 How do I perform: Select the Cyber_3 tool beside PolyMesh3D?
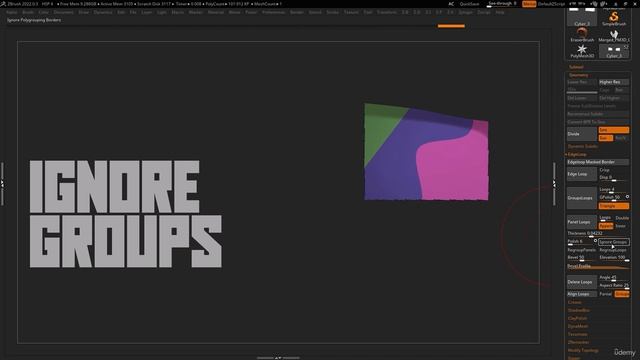pos(613,51)
